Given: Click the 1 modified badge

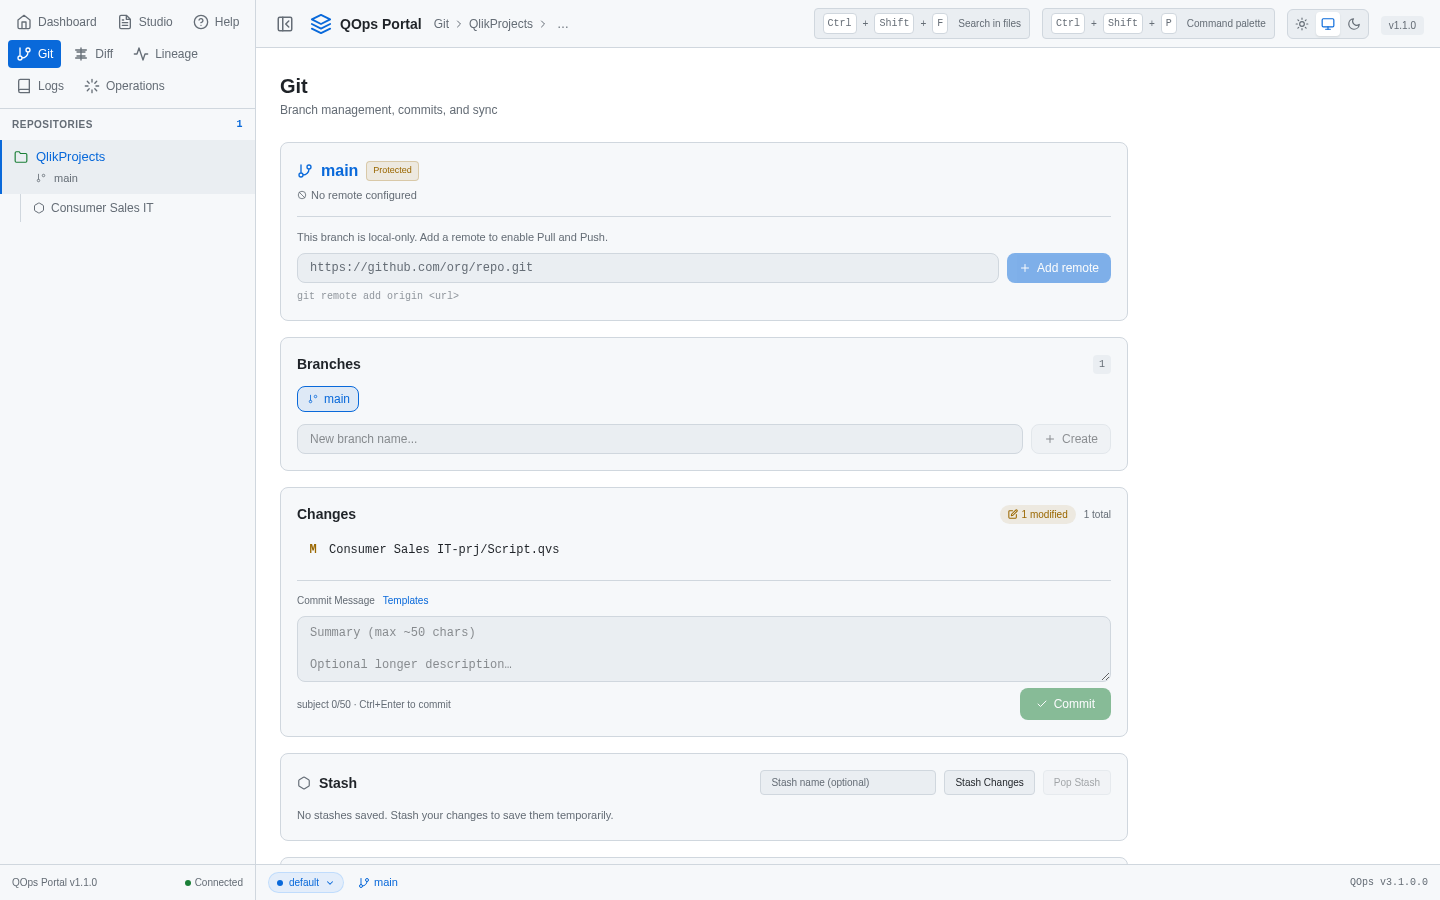Looking at the screenshot, I should [x=1038, y=514].
